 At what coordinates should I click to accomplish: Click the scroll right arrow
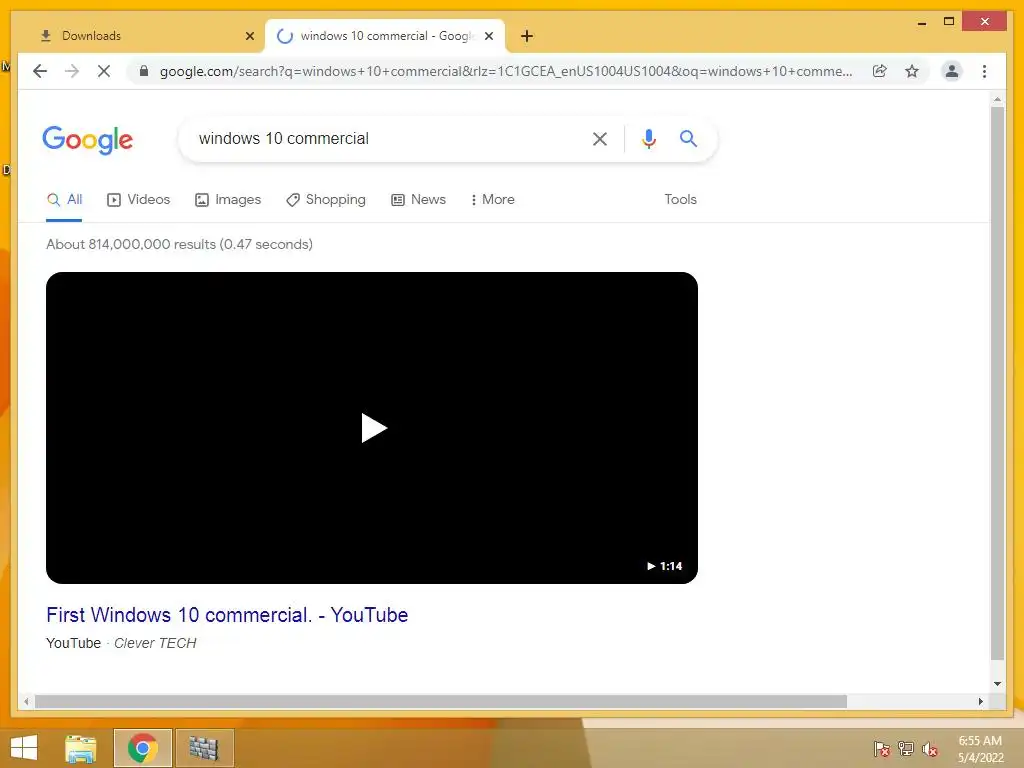click(980, 701)
